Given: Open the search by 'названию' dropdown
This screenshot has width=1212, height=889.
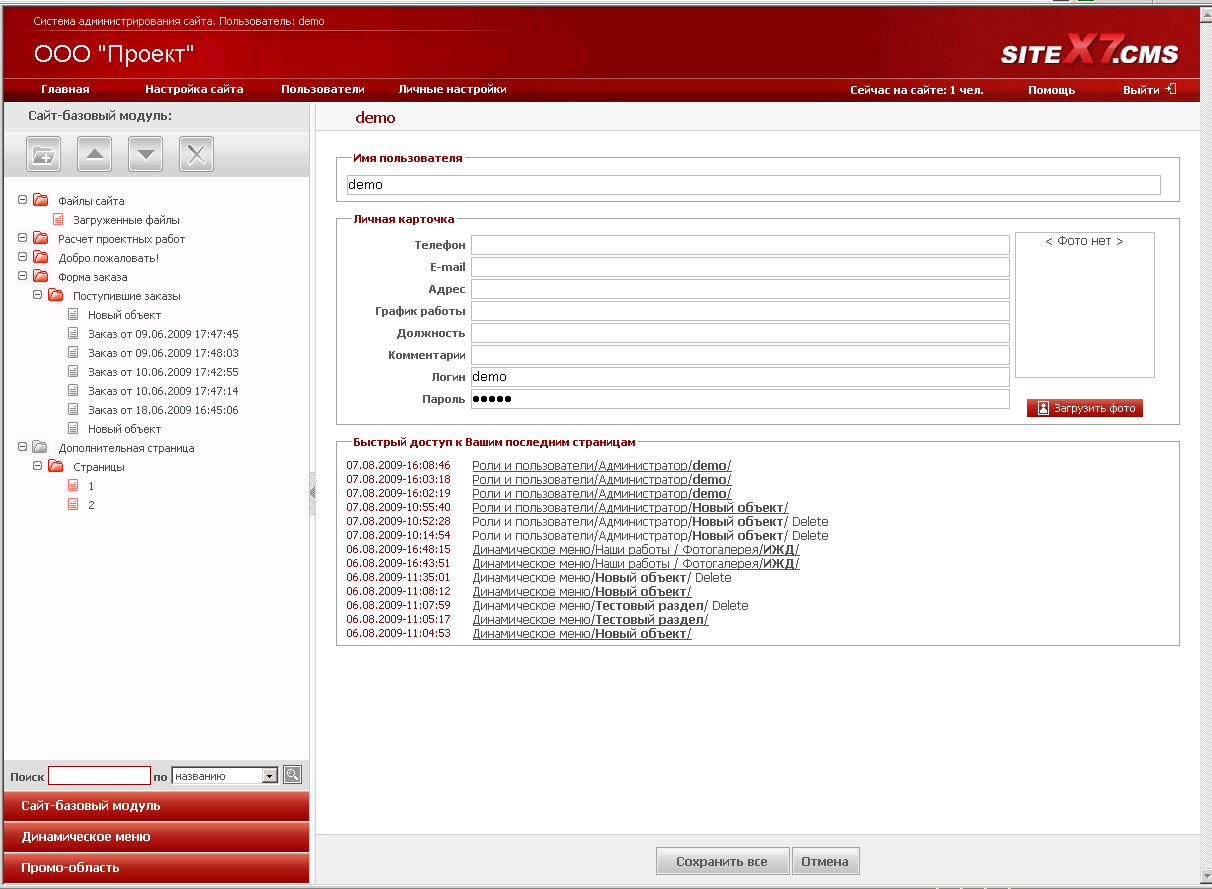Looking at the screenshot, I should (268, 776).
